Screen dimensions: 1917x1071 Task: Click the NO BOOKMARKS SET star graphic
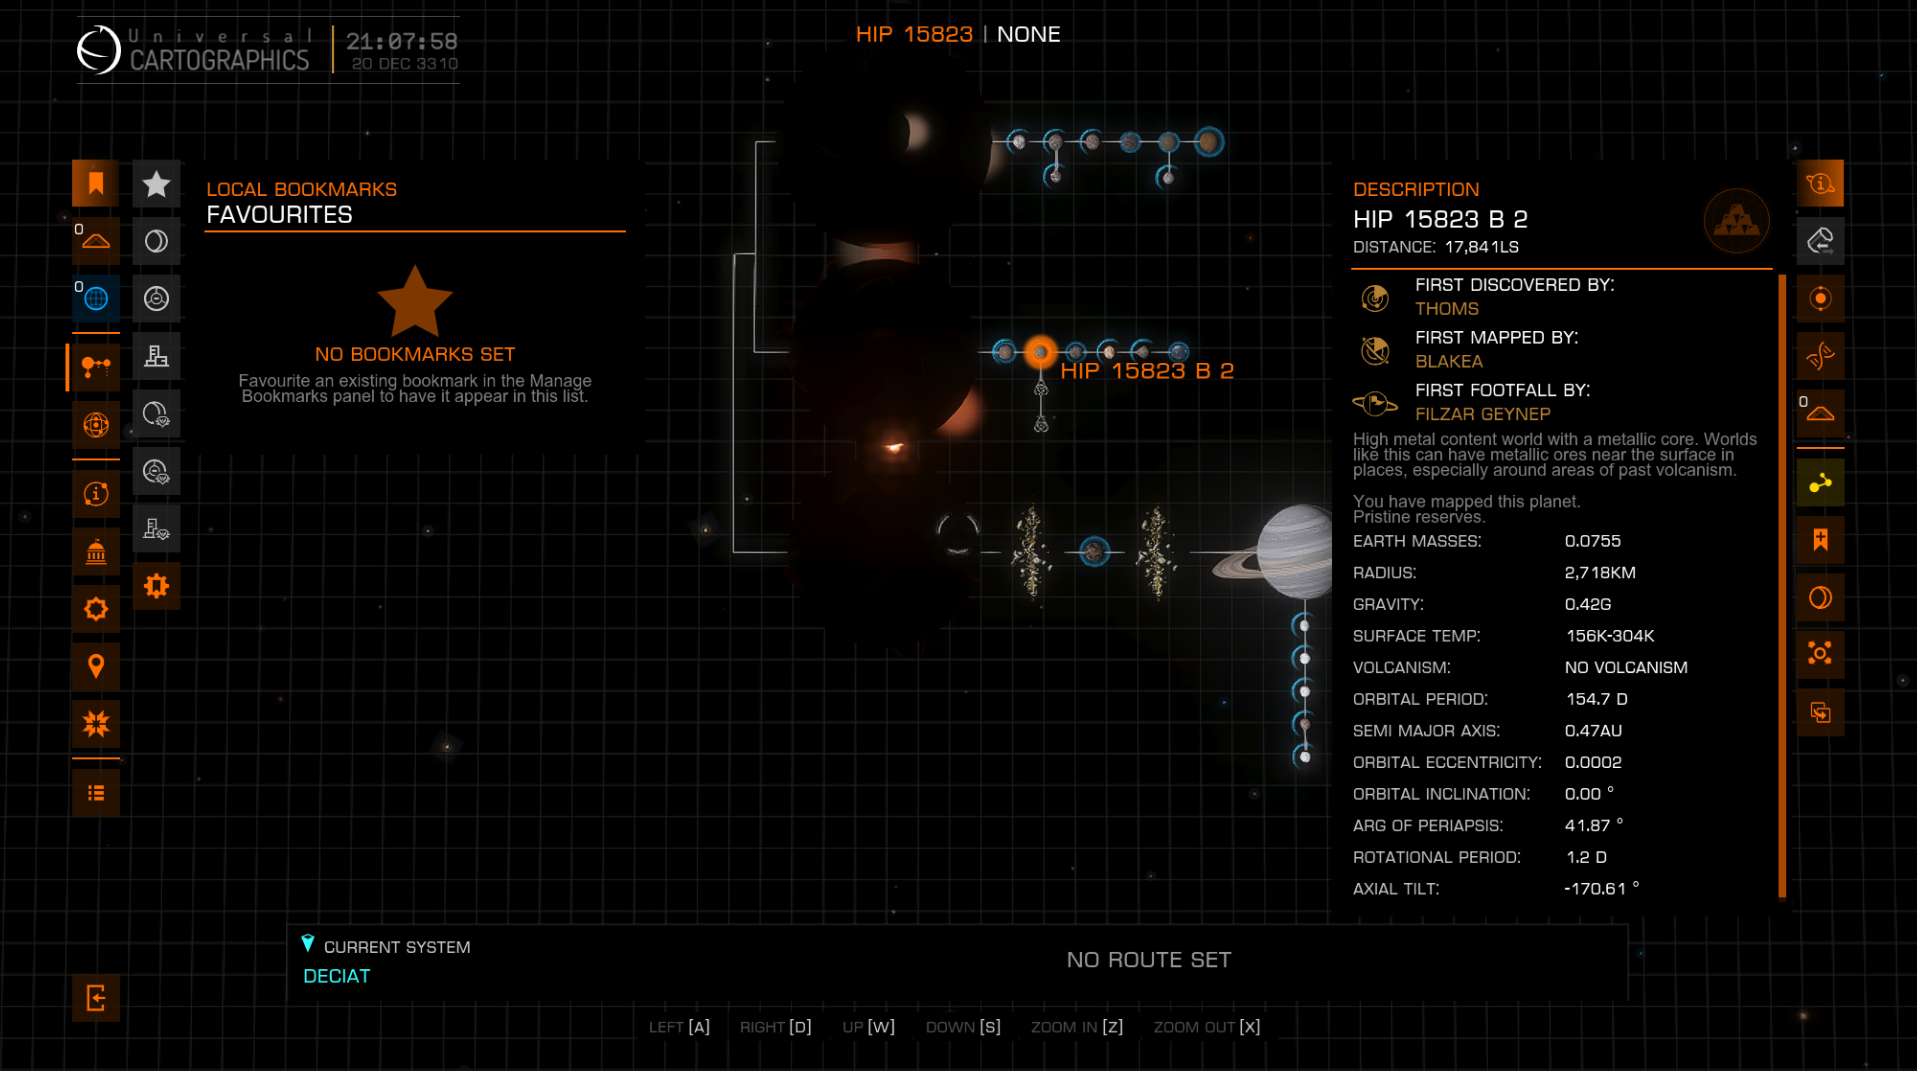(x=415, y=300)
